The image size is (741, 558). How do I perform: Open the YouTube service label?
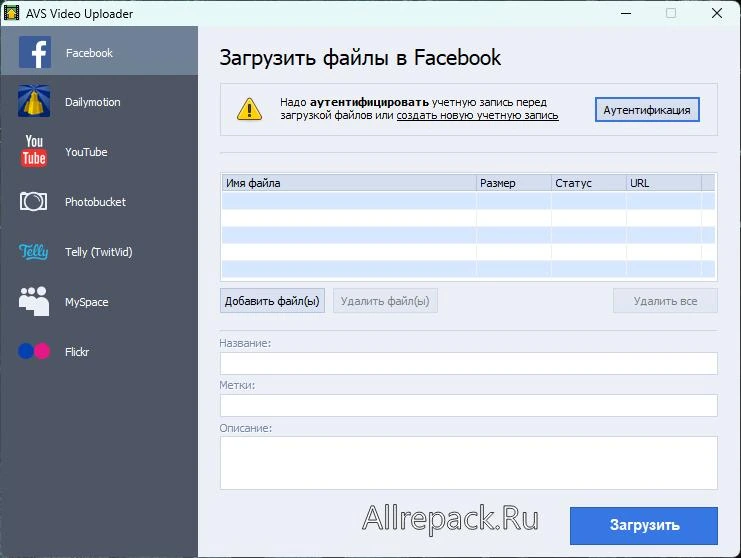(x=86, y=152)
